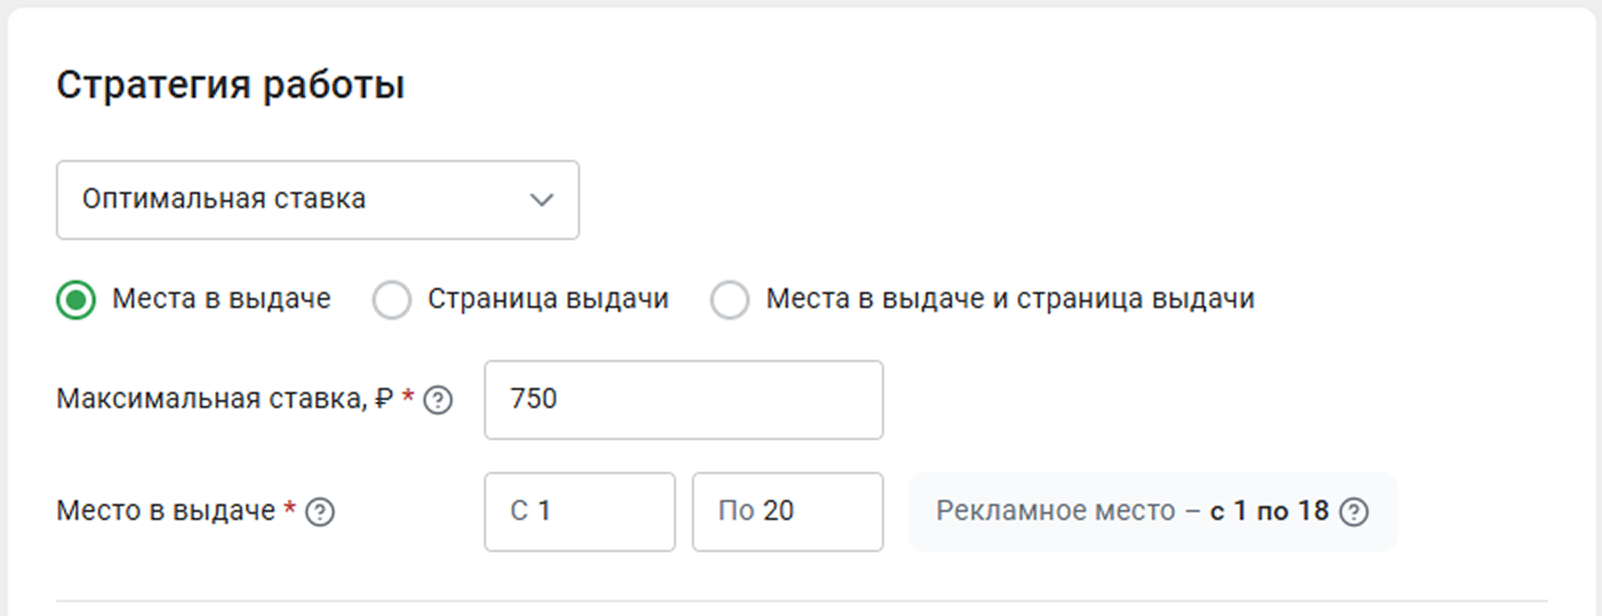This screenshot has width=1602, height=616.
Task: Click the По 20 ending position field
Action: coord(788,512)
